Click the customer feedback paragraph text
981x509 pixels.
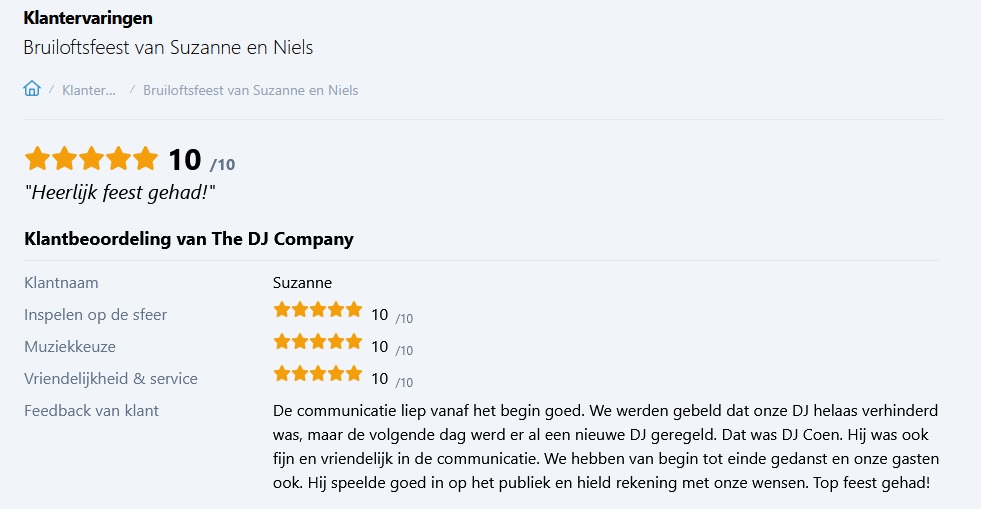(605, 446)
